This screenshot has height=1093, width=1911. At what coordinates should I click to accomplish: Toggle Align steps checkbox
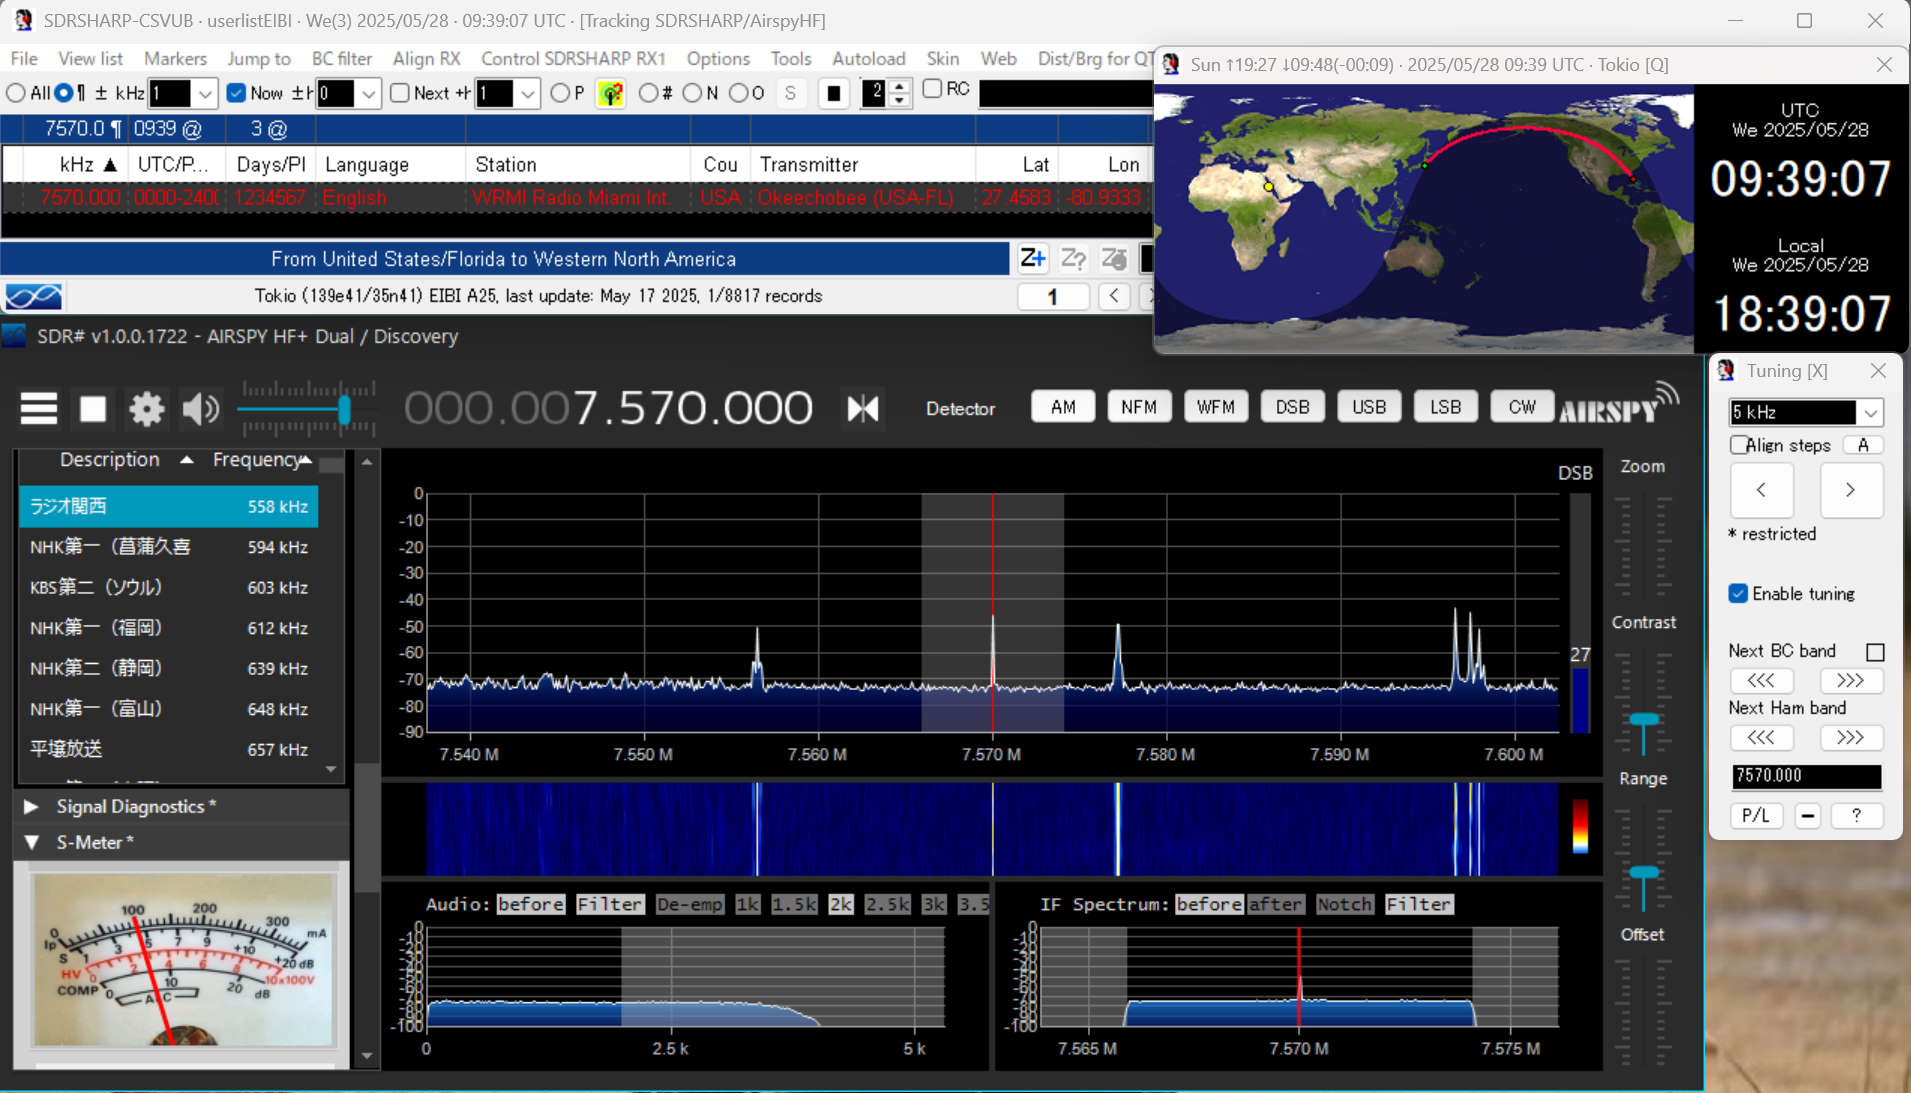pyautogui.click(x=1739, y=445)
